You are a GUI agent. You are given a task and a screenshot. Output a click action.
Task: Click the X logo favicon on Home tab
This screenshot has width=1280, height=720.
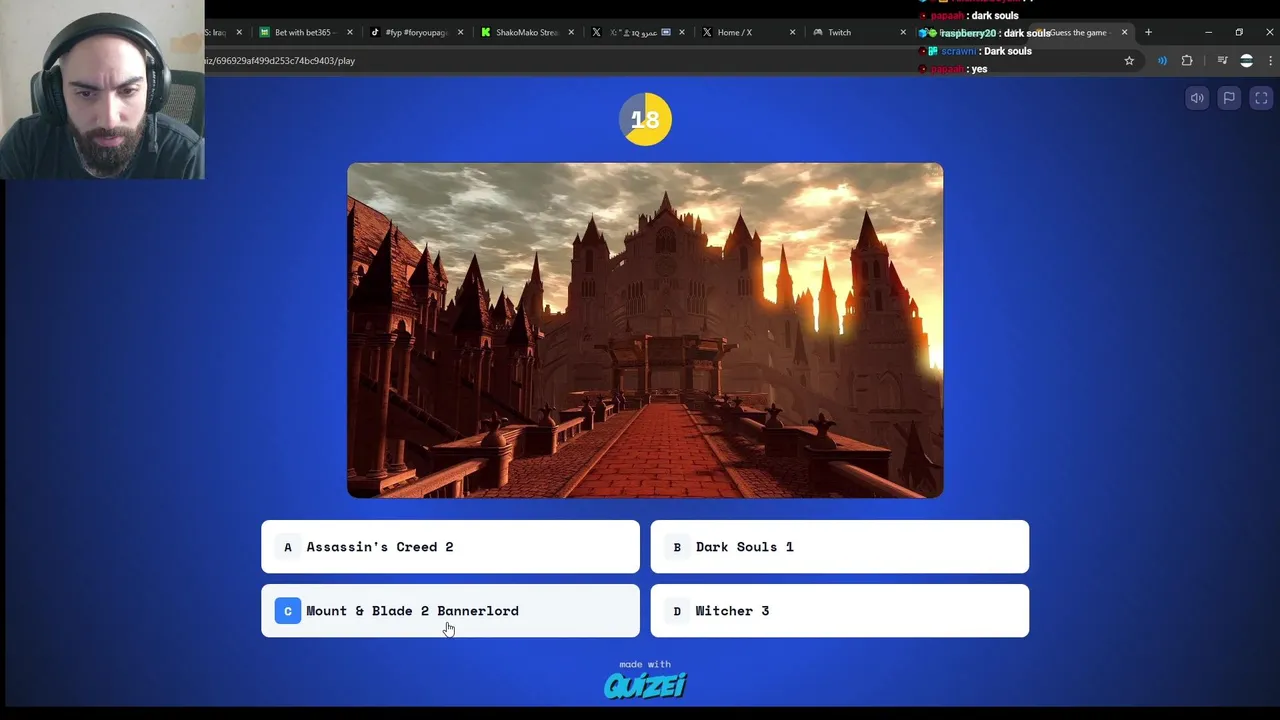pyautogui.click(x=707, y=32)
